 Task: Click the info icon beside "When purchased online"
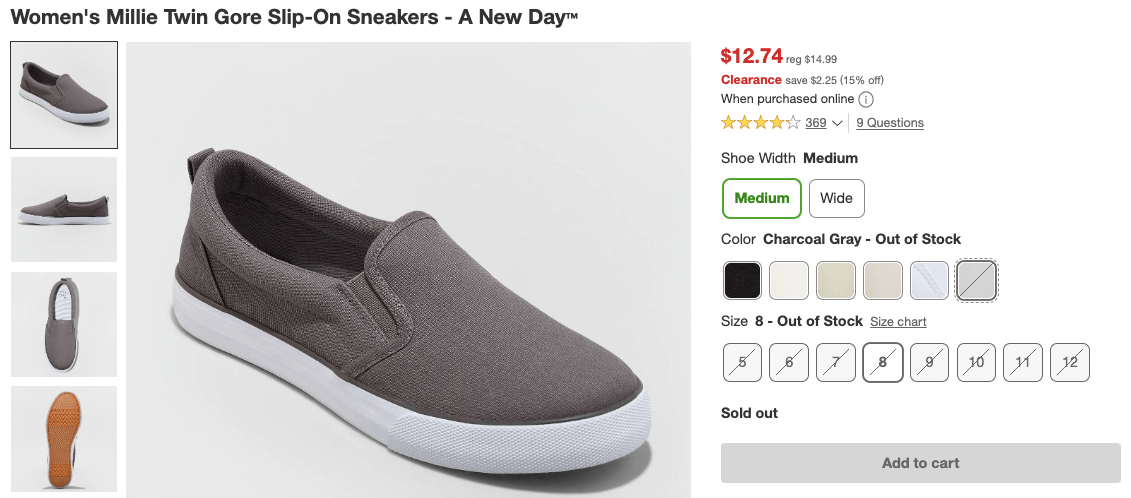866,99
